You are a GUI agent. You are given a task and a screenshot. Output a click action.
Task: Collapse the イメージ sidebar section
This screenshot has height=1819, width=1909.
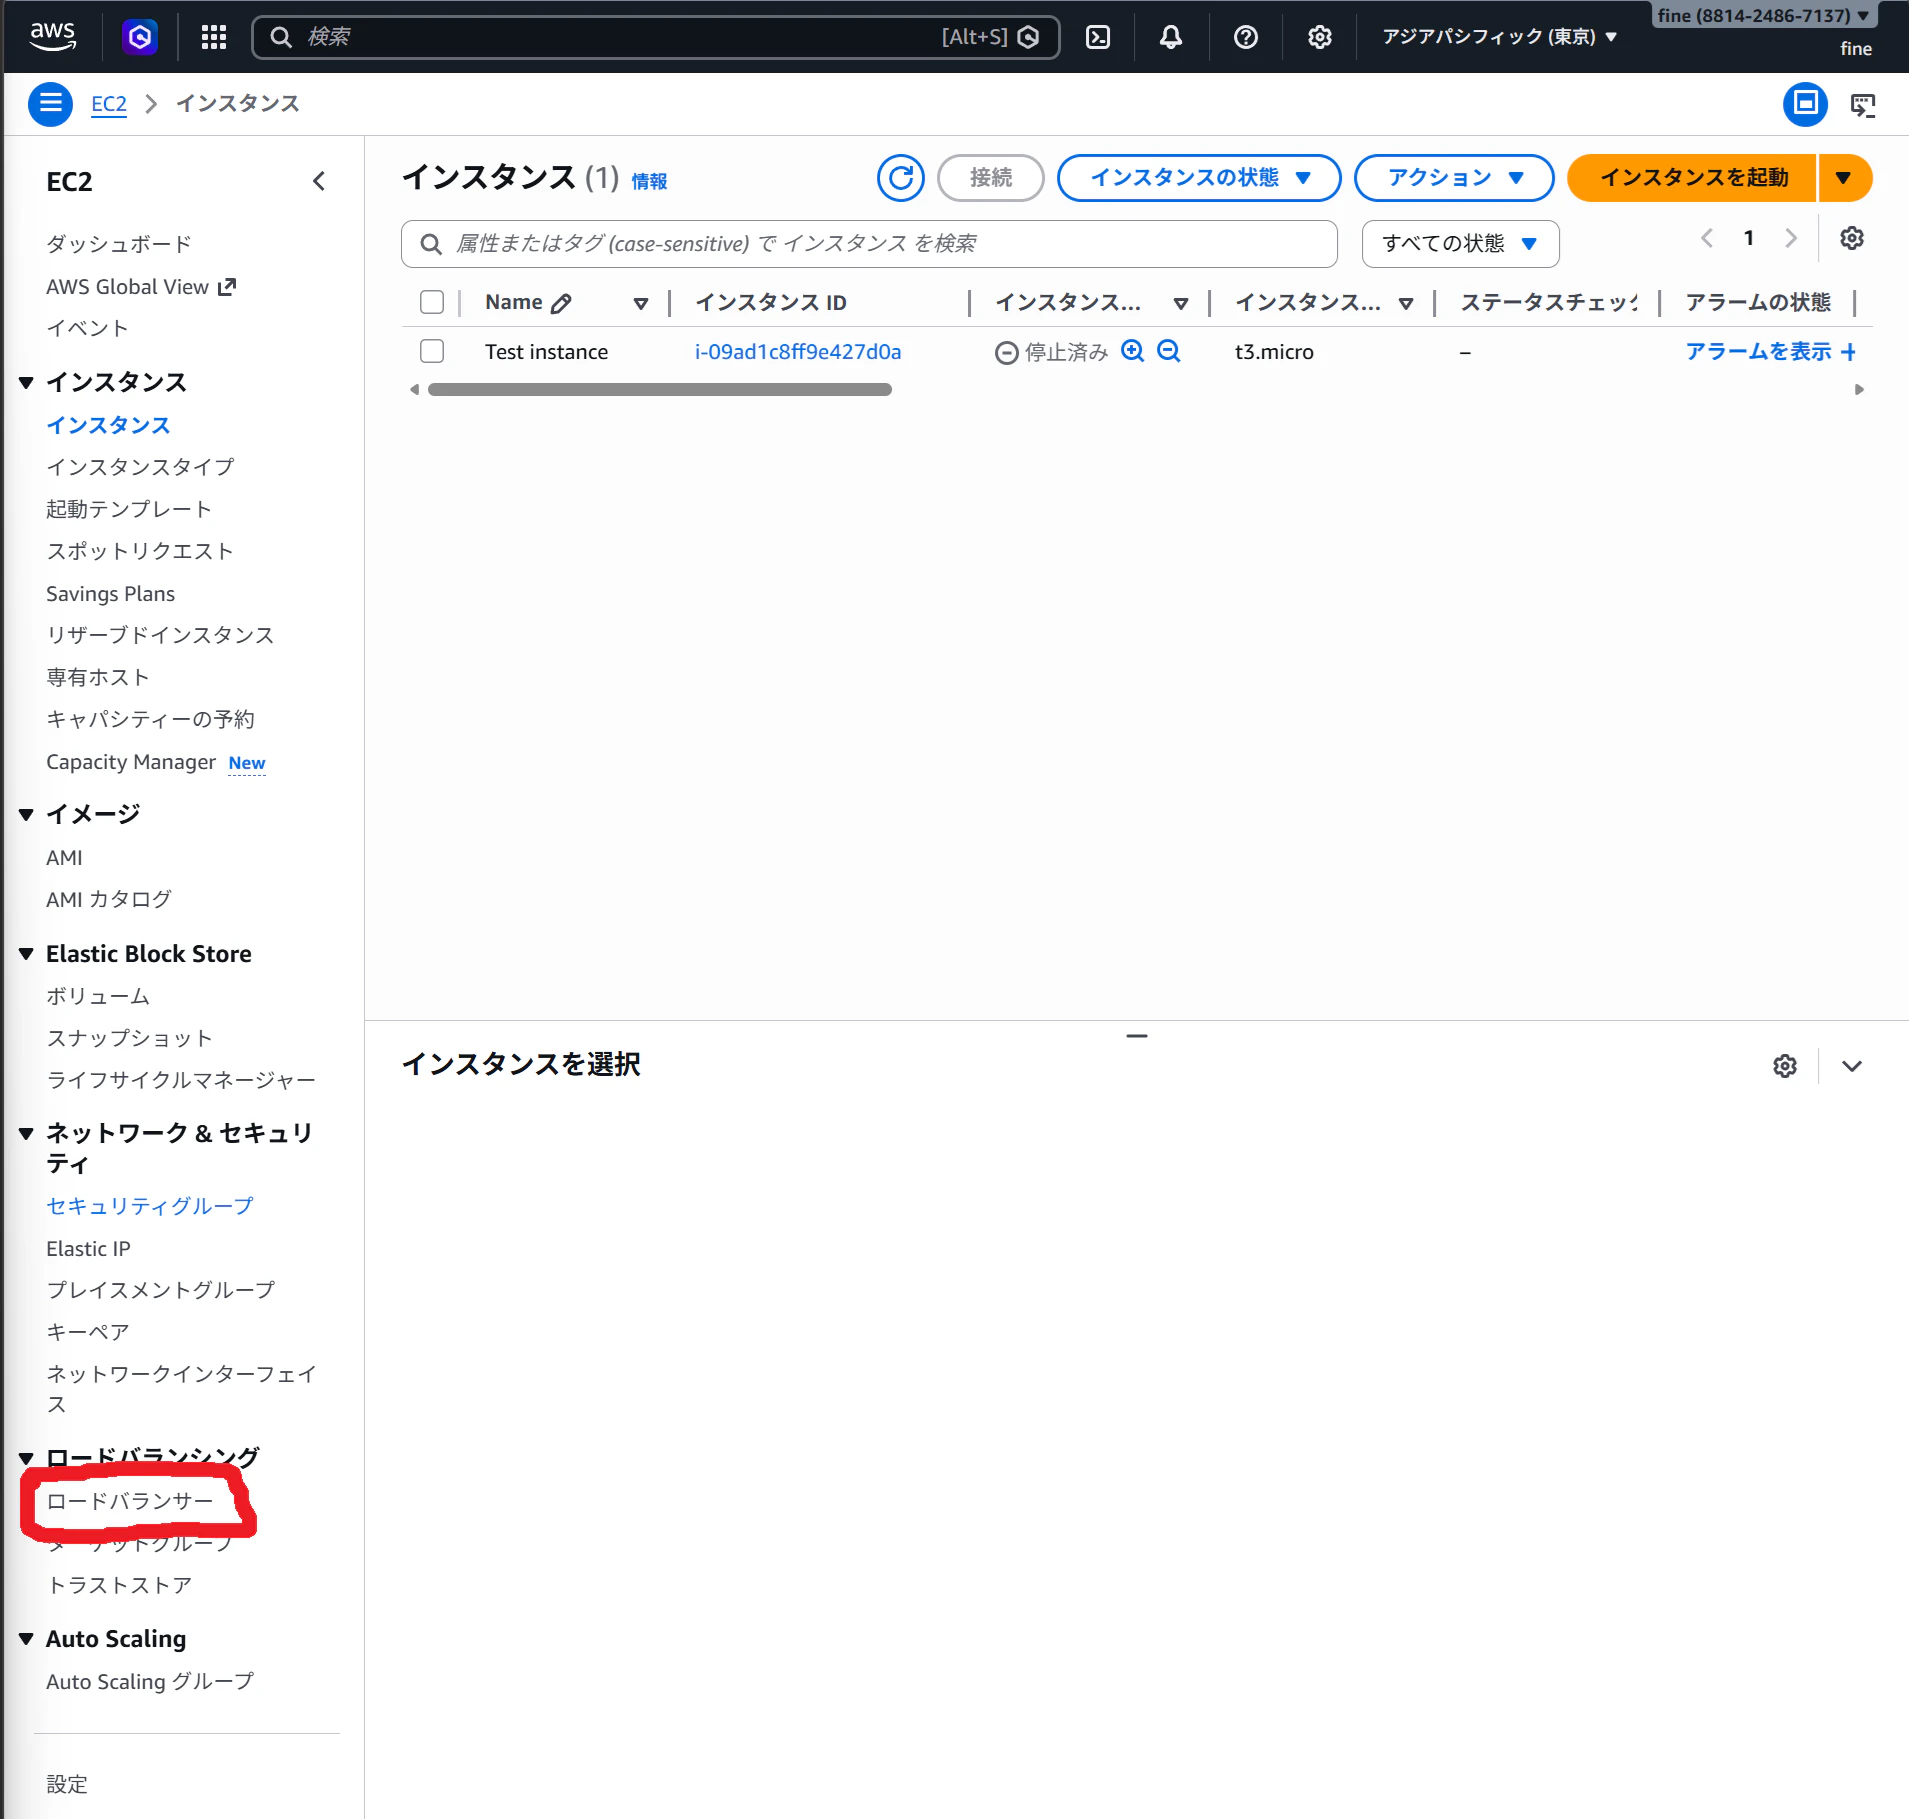pos(26,815)
